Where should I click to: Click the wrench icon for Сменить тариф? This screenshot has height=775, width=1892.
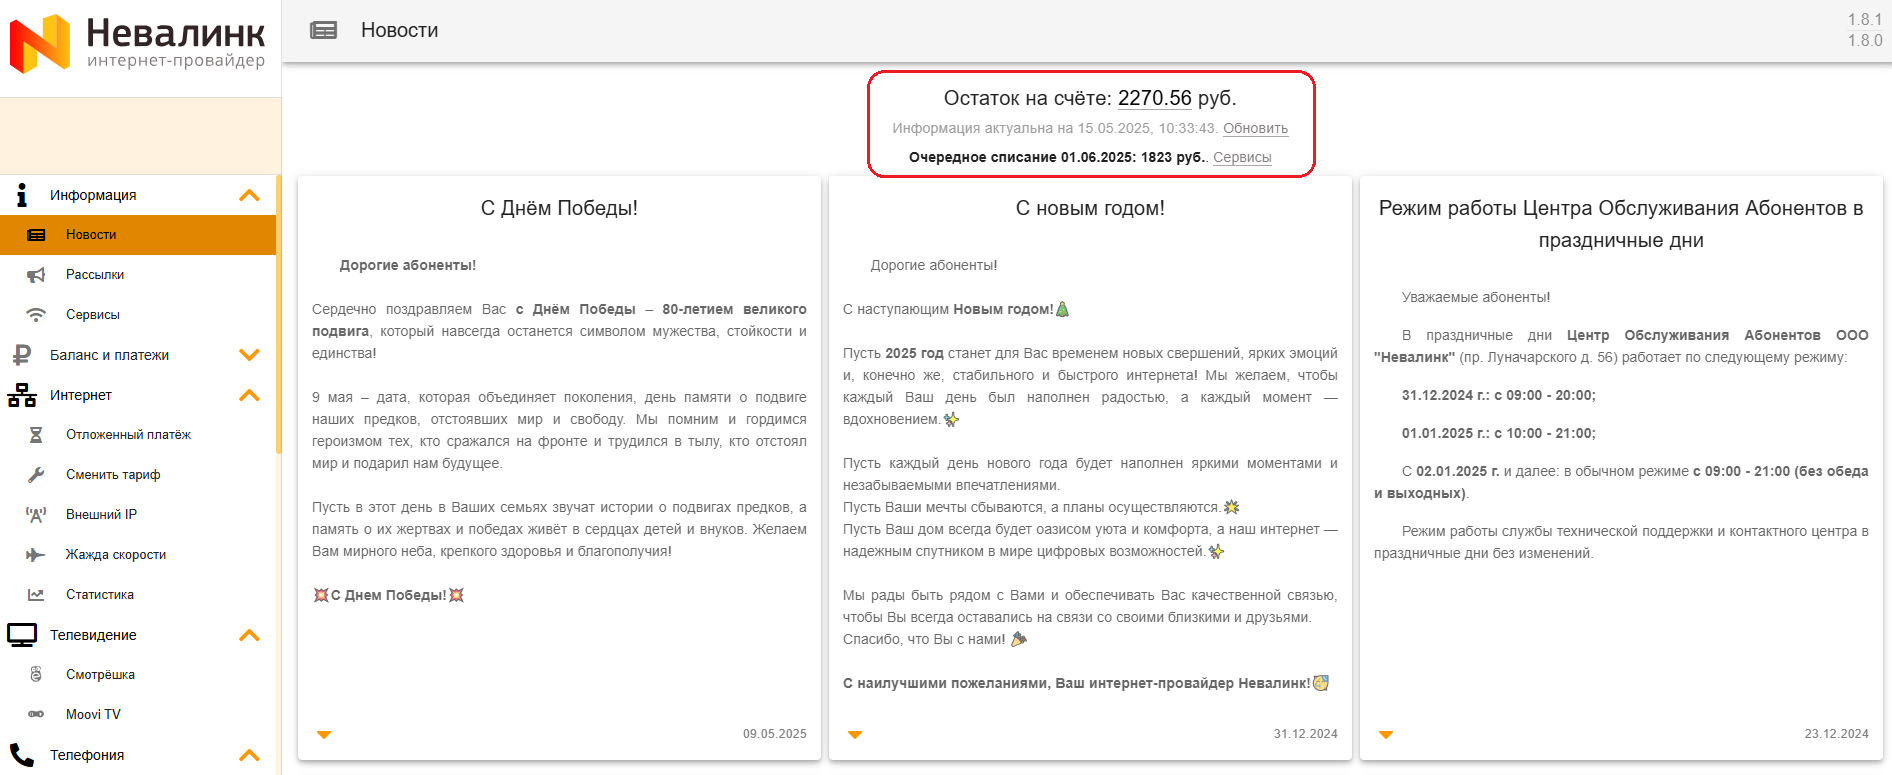coord(36,475)
